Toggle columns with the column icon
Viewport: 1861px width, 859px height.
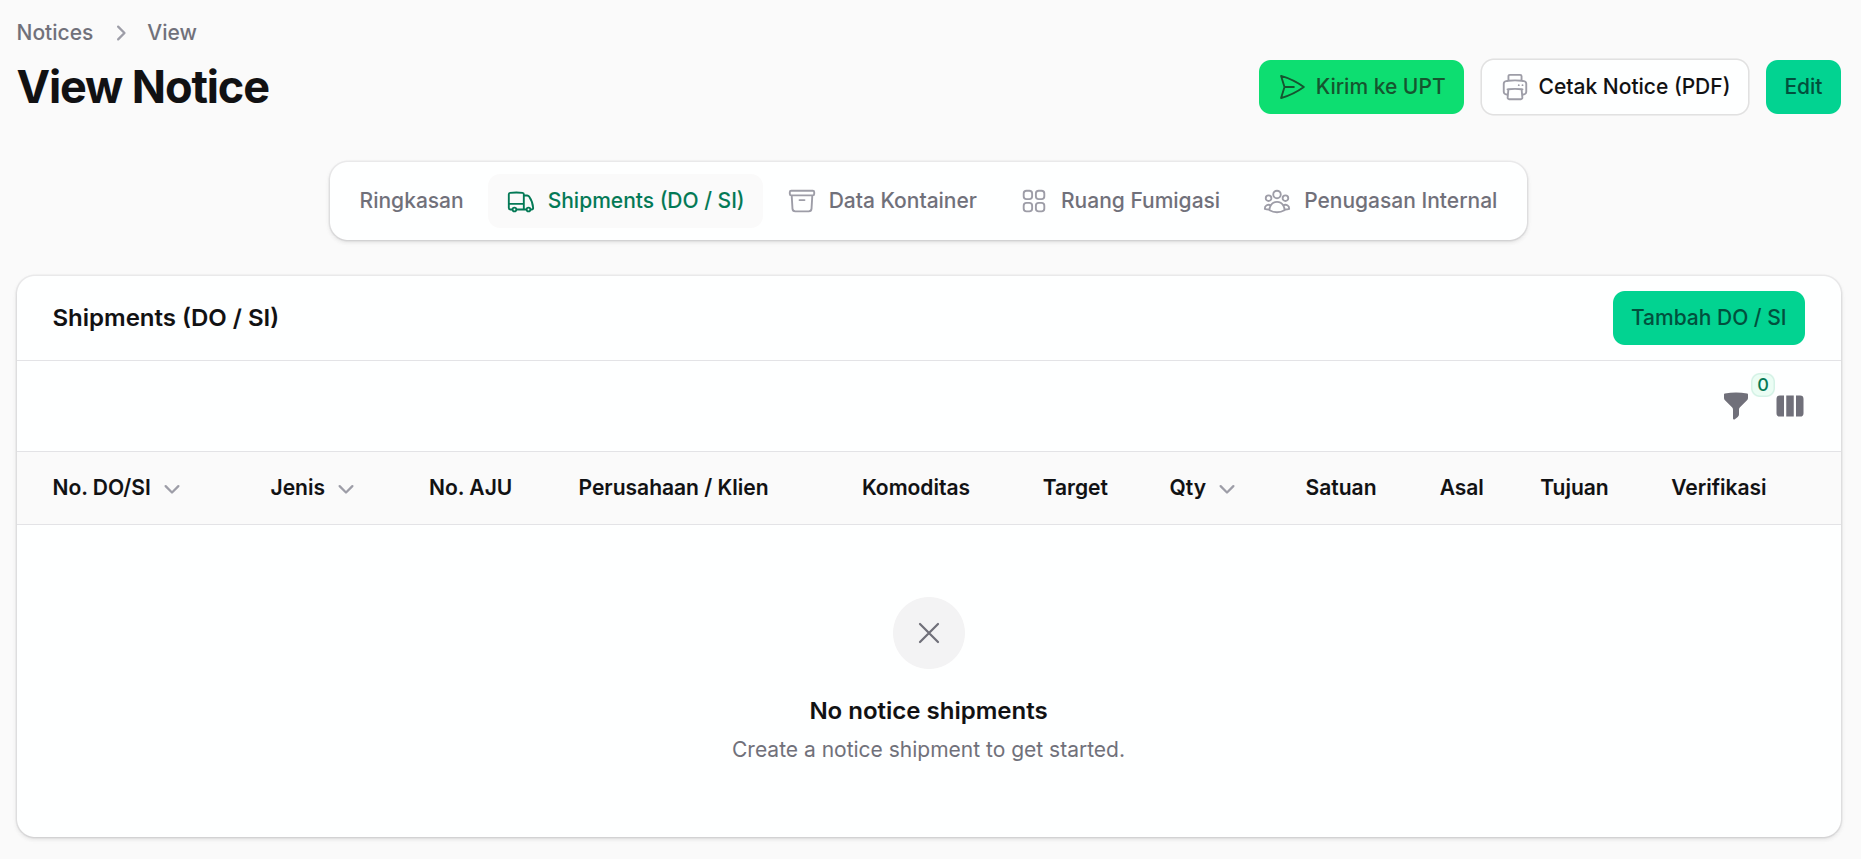click(1790, 406)
